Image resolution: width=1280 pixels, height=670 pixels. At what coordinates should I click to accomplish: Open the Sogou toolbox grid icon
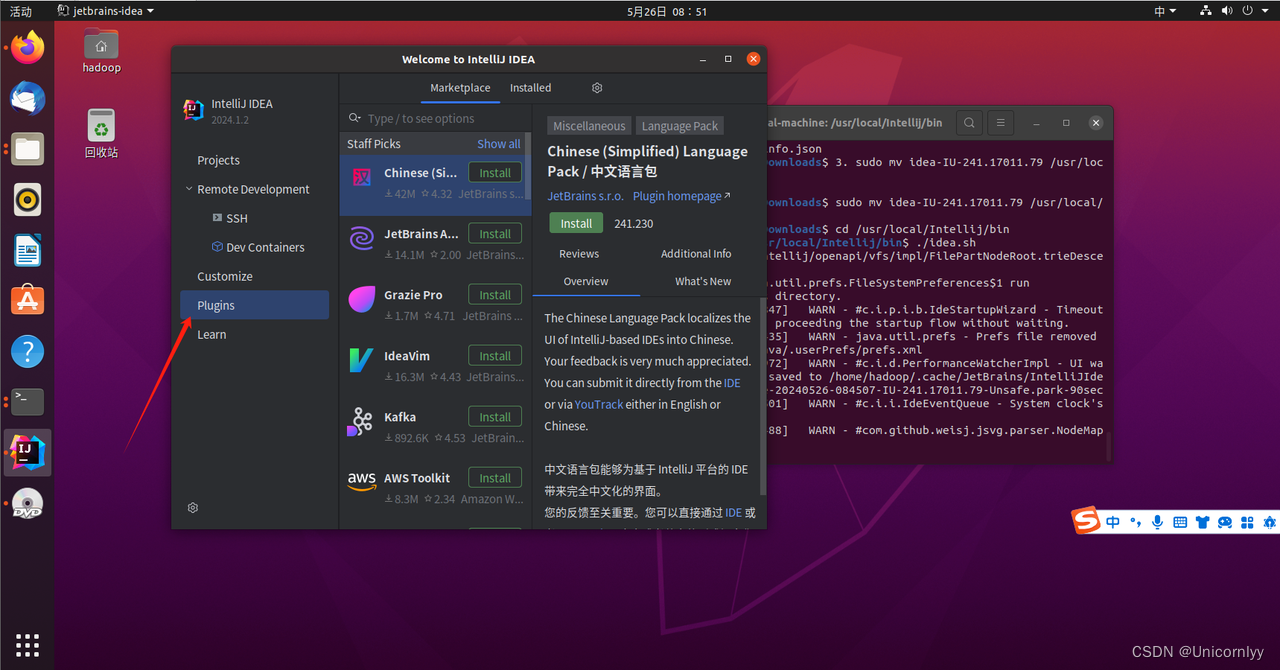1247,522
